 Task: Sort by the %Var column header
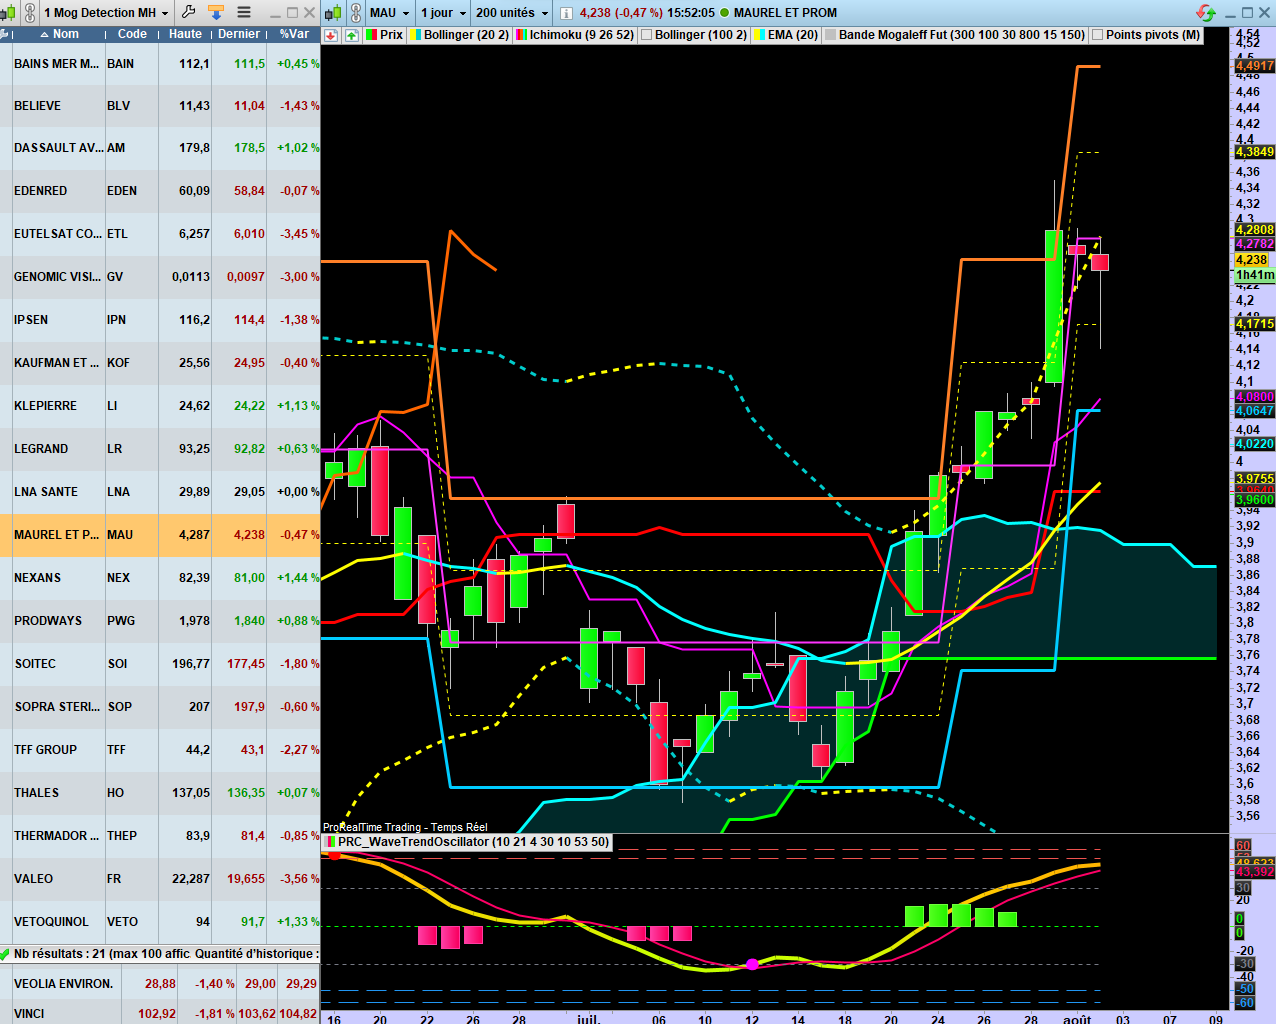pyautogui.click(x=294, y=34)
